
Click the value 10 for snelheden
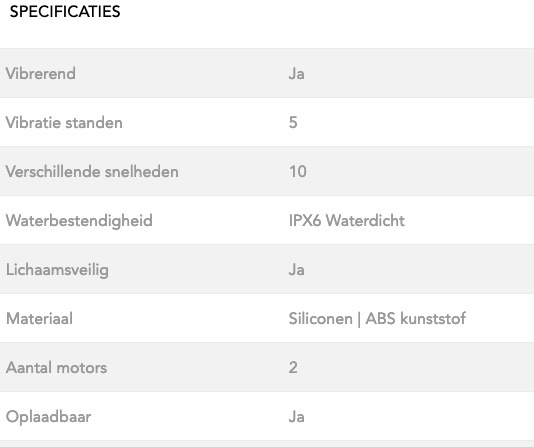298,172
